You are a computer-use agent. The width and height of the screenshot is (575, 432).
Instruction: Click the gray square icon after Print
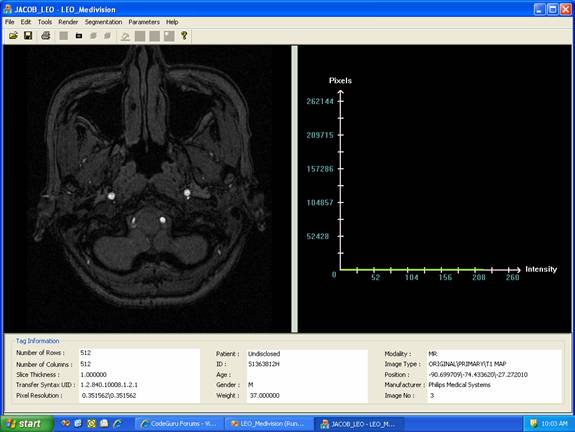pos(63,36)
